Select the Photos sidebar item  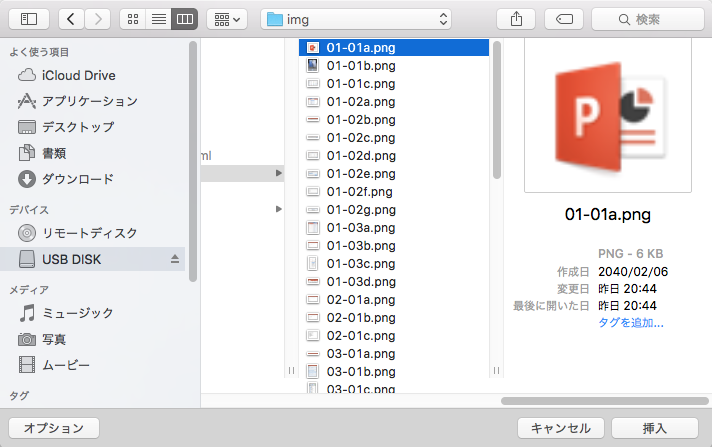pyautogui.click(x=54, y=339)
